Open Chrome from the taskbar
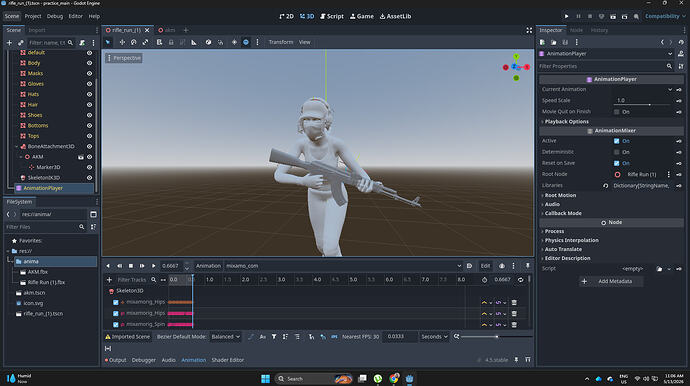Viewport: 690px width, 386px height. [393, 379]
